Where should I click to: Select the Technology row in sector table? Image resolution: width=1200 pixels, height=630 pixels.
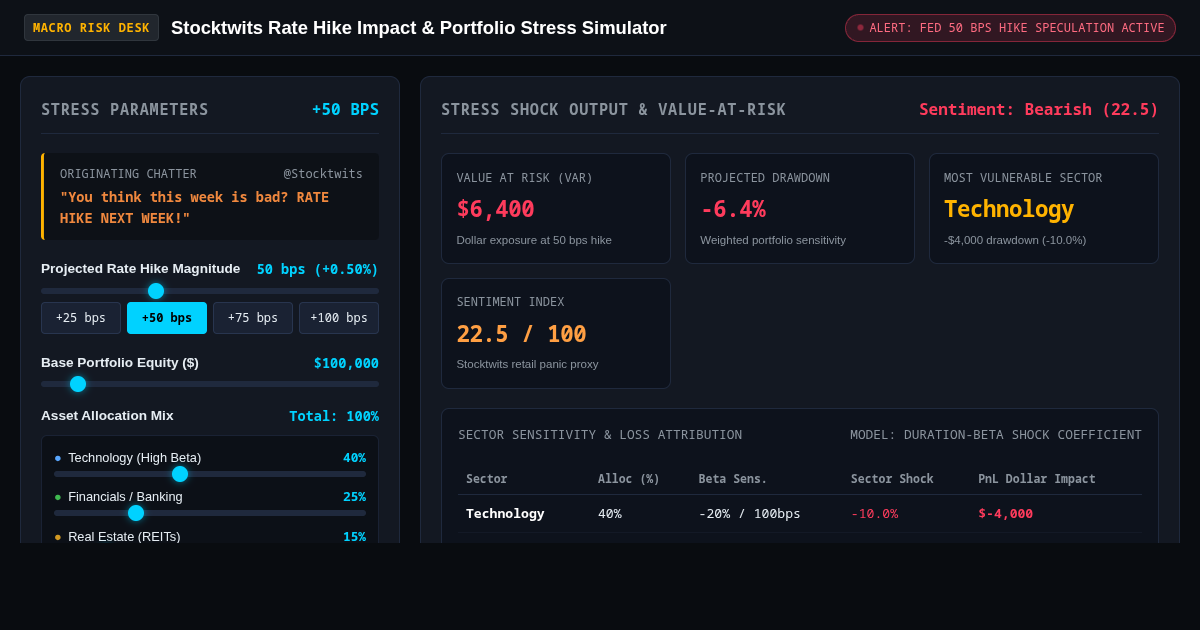800,514
